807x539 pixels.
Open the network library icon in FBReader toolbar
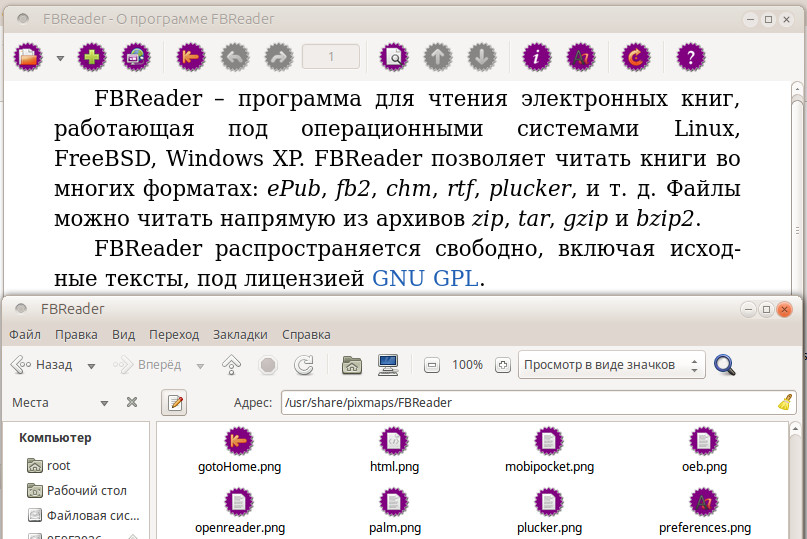tap(136, 57)
